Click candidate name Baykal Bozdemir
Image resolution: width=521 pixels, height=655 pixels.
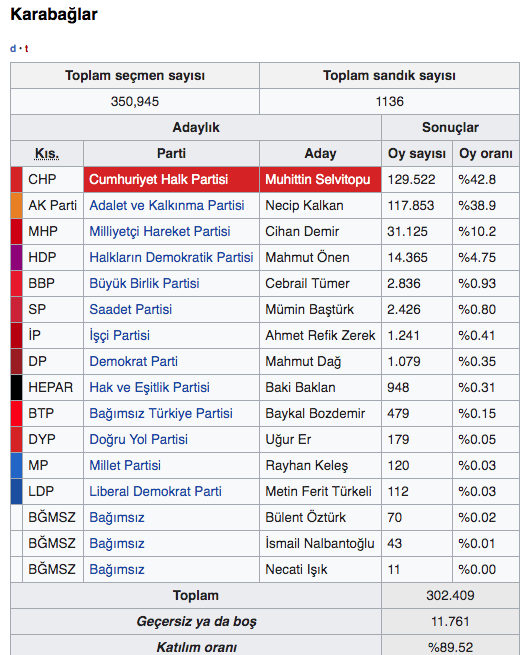point(315,414)
